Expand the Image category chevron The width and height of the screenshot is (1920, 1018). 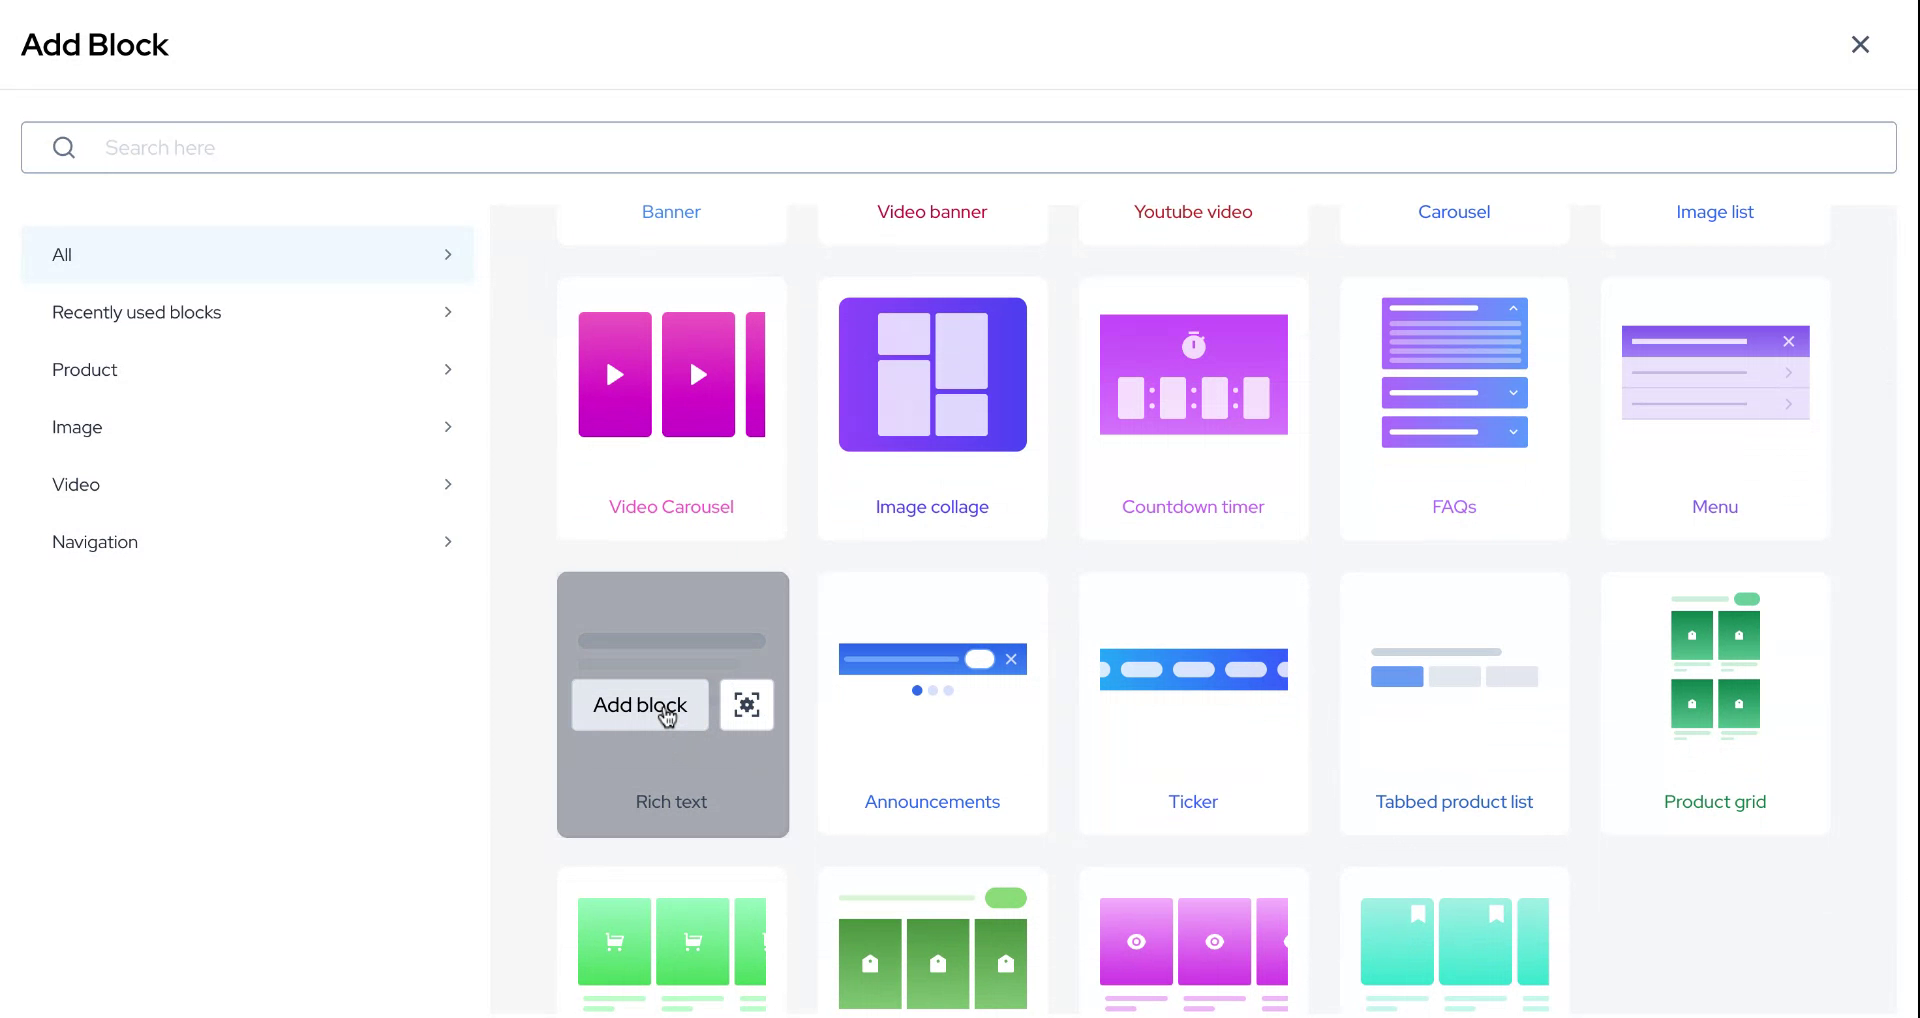point(448,427)
